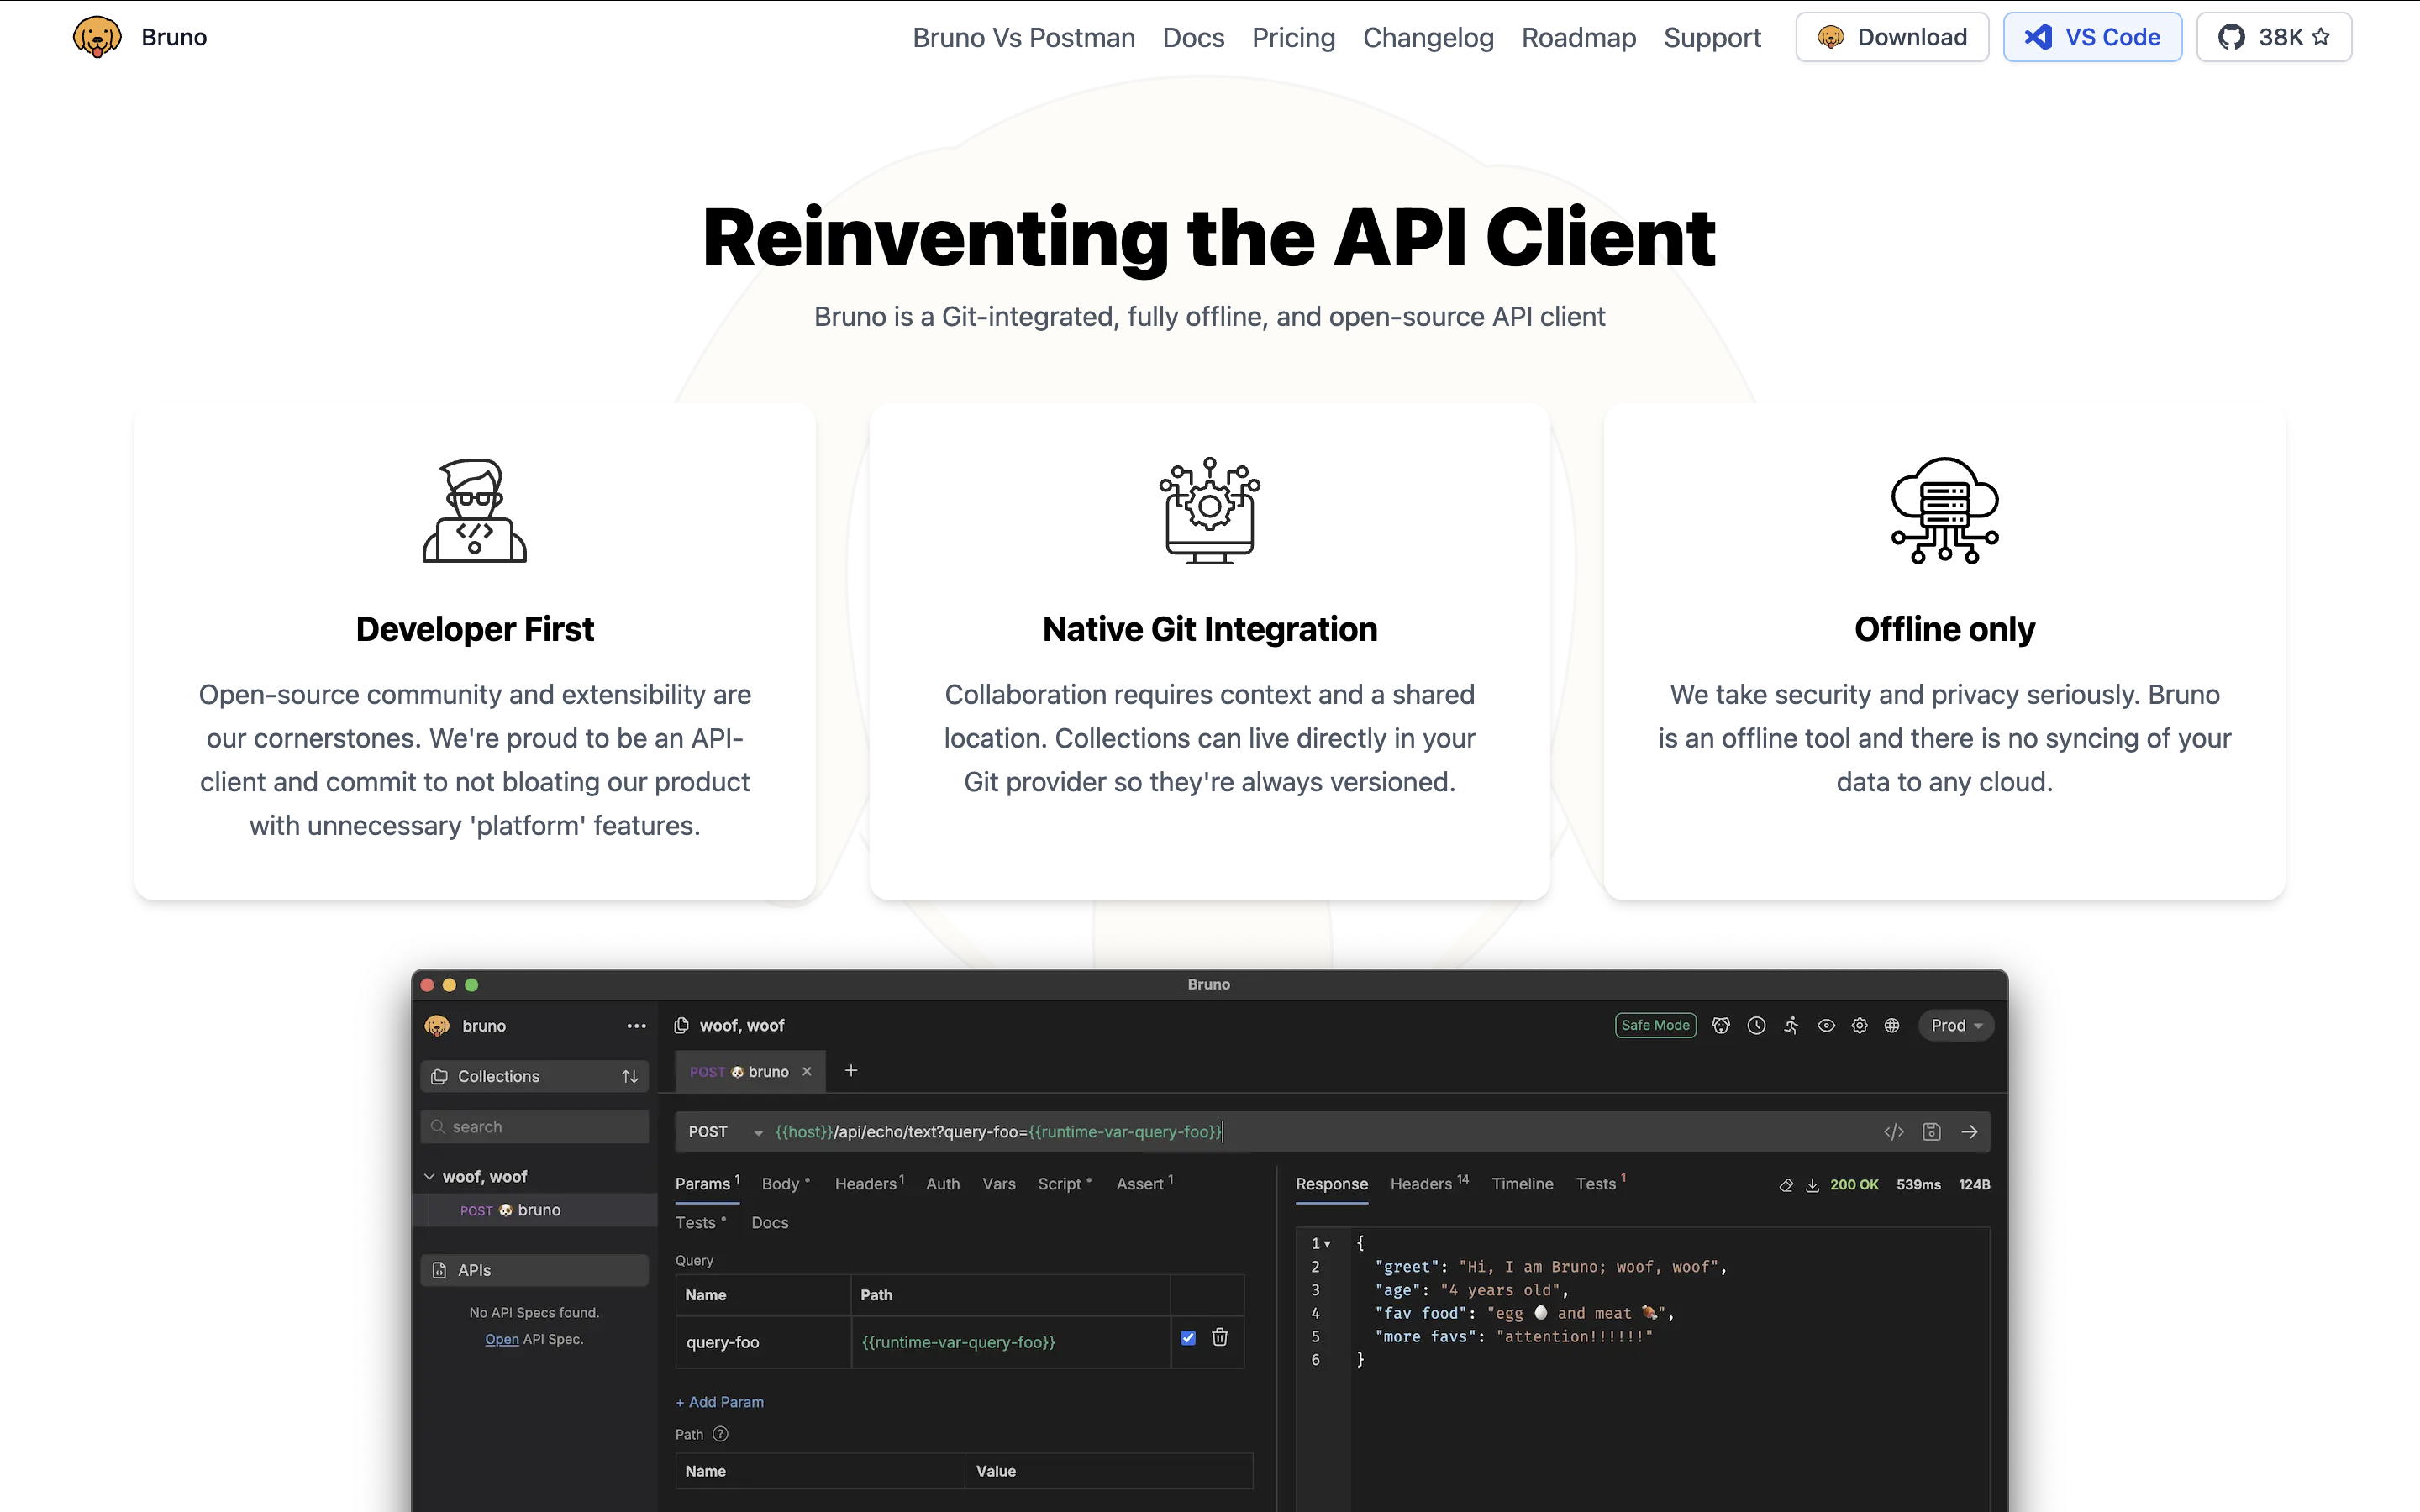Click the clock history icon
The width and height of the screenshot is (2420, 1512).
coord(1756,1025)
